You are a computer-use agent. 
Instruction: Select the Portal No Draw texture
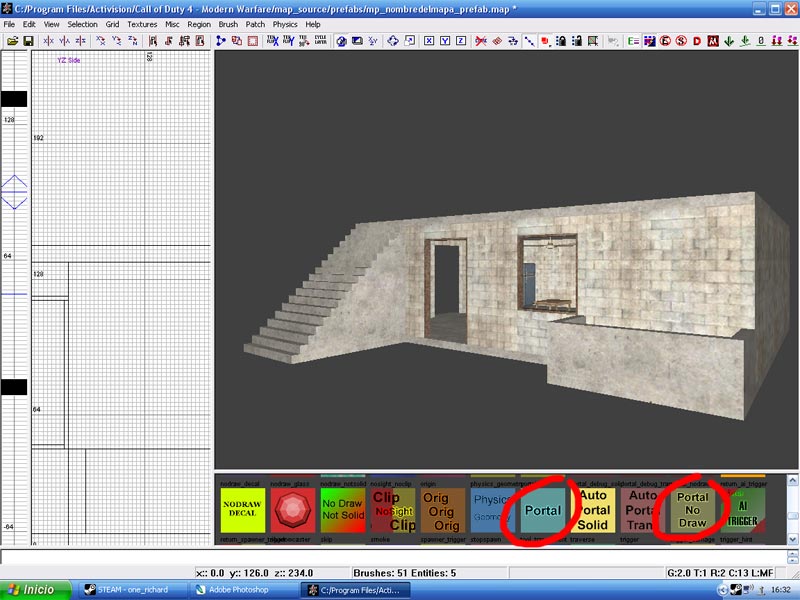[692, 510]
